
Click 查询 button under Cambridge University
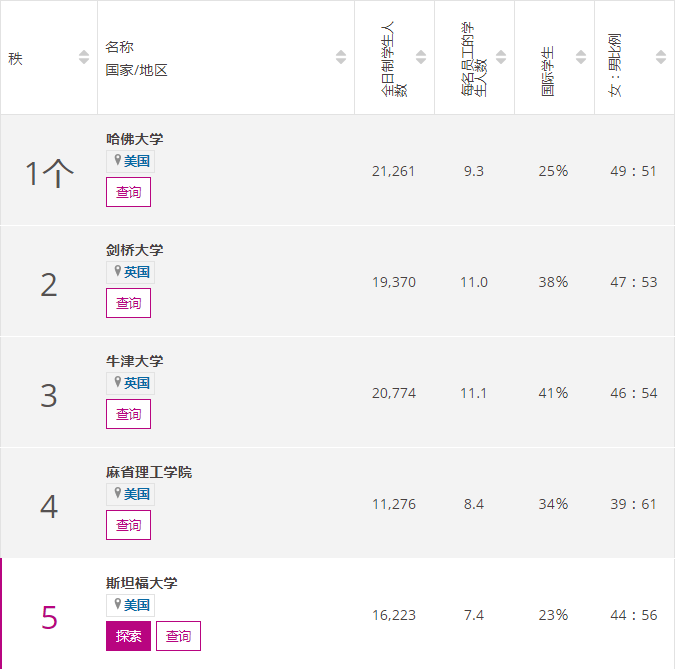coord(128,303)
